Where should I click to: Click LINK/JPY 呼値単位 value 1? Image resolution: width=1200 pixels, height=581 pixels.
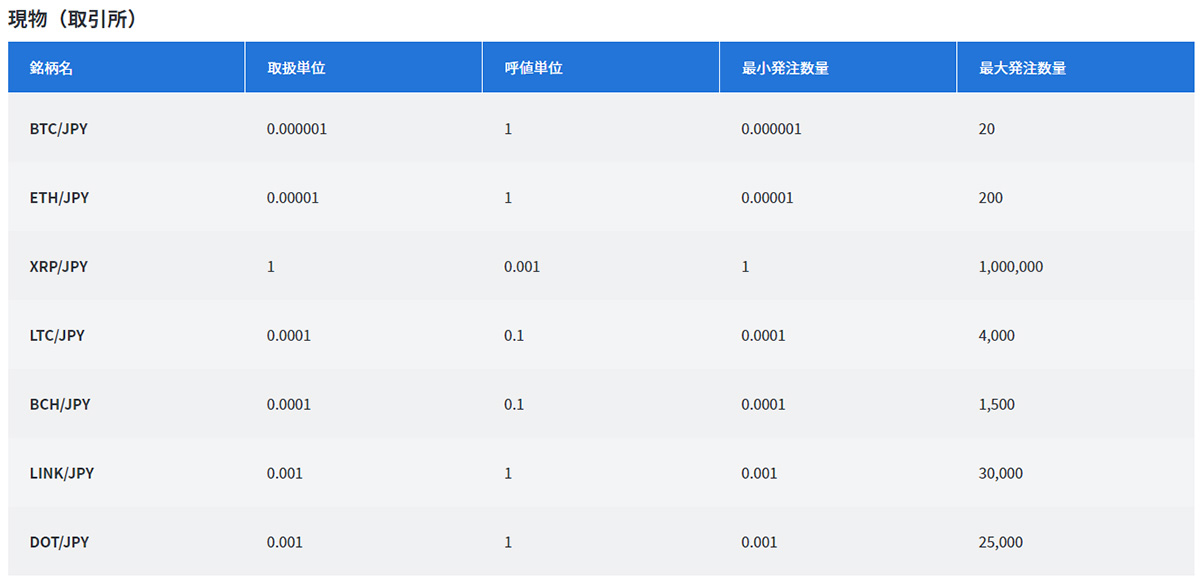[508, 473]
